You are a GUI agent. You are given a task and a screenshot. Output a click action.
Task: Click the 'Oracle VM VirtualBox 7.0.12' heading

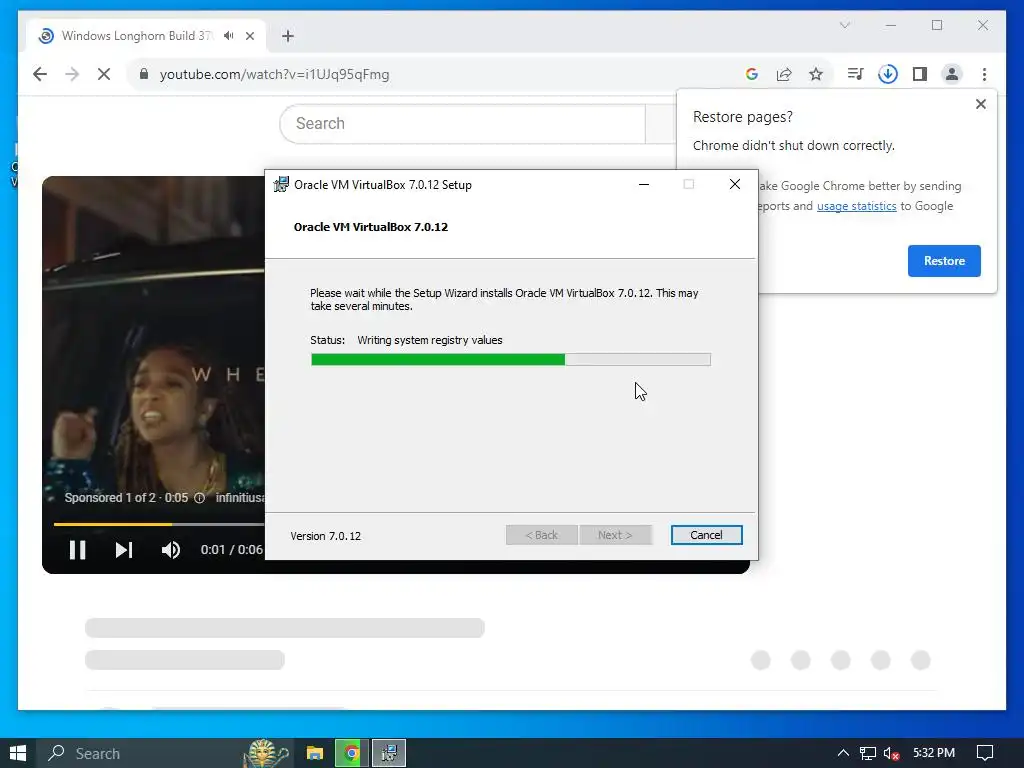click(371, 227)
